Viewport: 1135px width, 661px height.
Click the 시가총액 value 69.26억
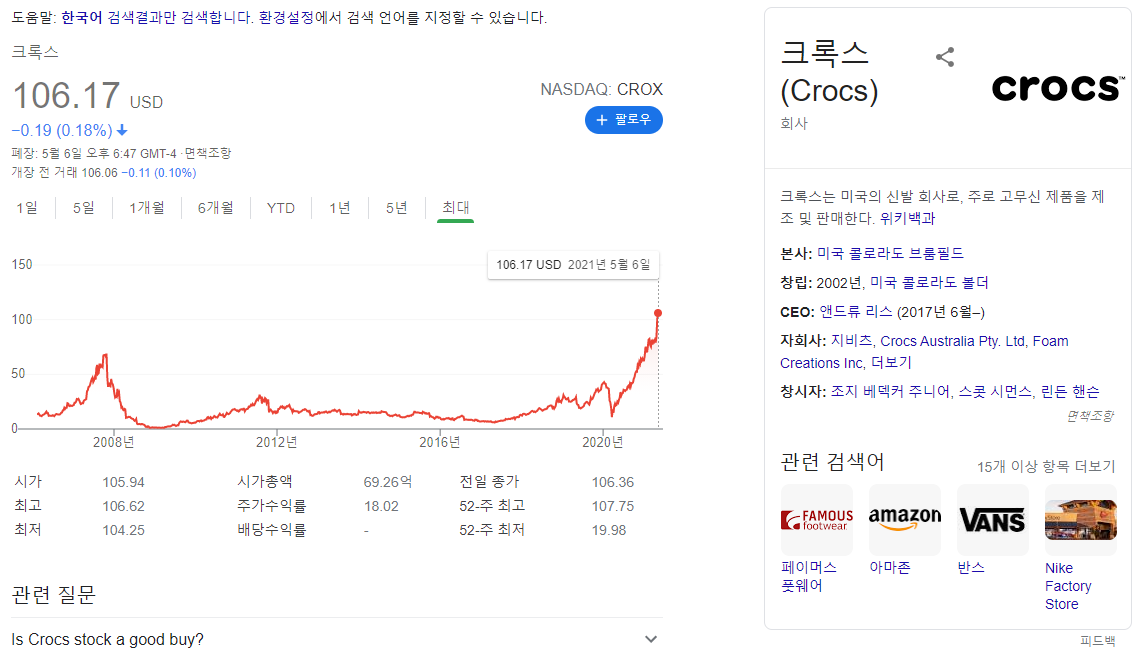[x=388, y=482]
